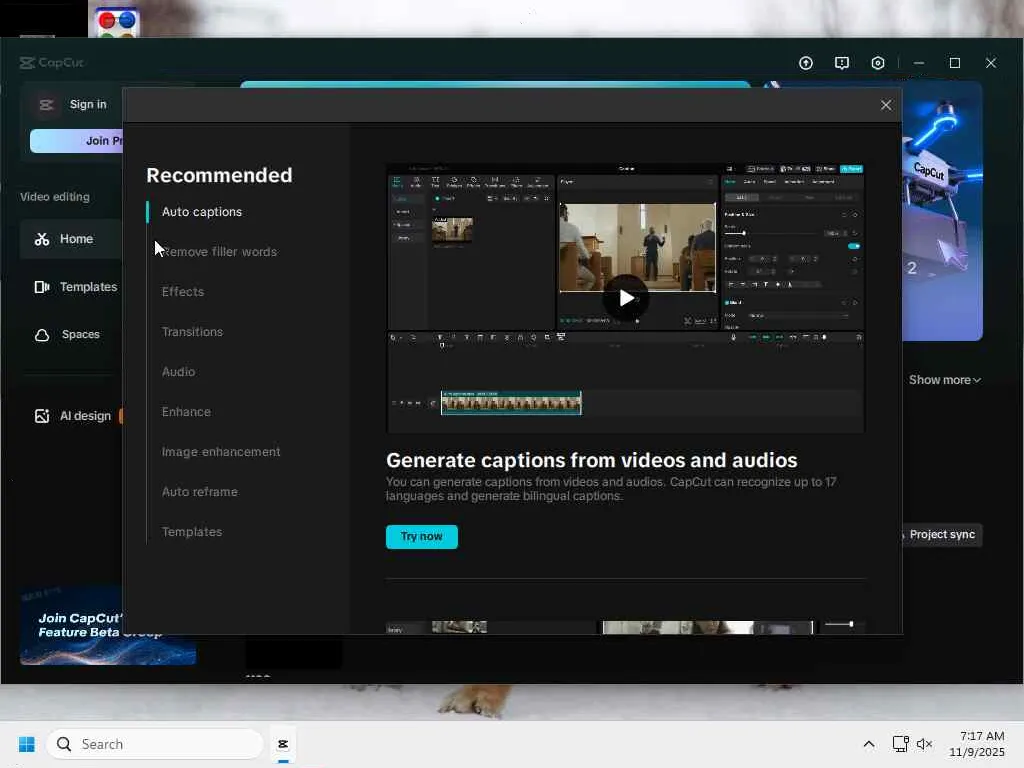Open the network tray icon
Screen dimensions: 1024x768
pos(901,744)
